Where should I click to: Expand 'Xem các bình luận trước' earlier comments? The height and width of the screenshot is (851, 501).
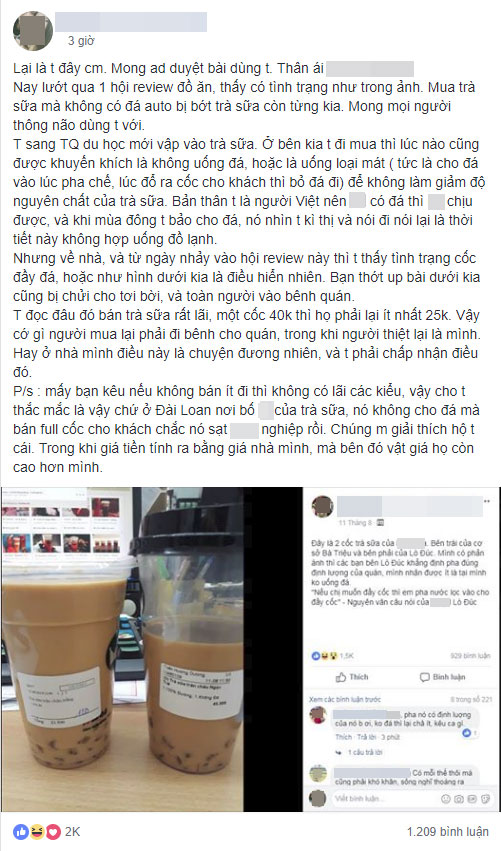click(345, 699)
